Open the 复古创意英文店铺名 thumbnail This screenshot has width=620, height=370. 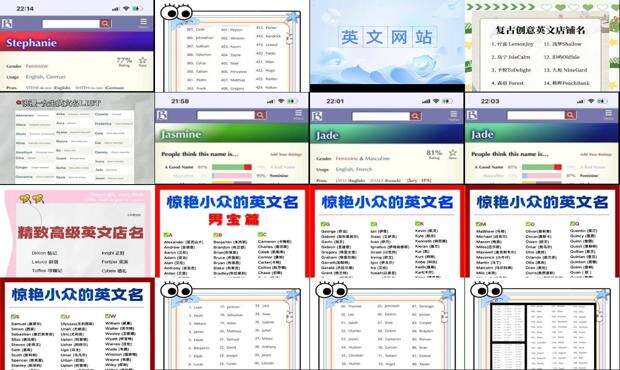click(x=542, y=45)
